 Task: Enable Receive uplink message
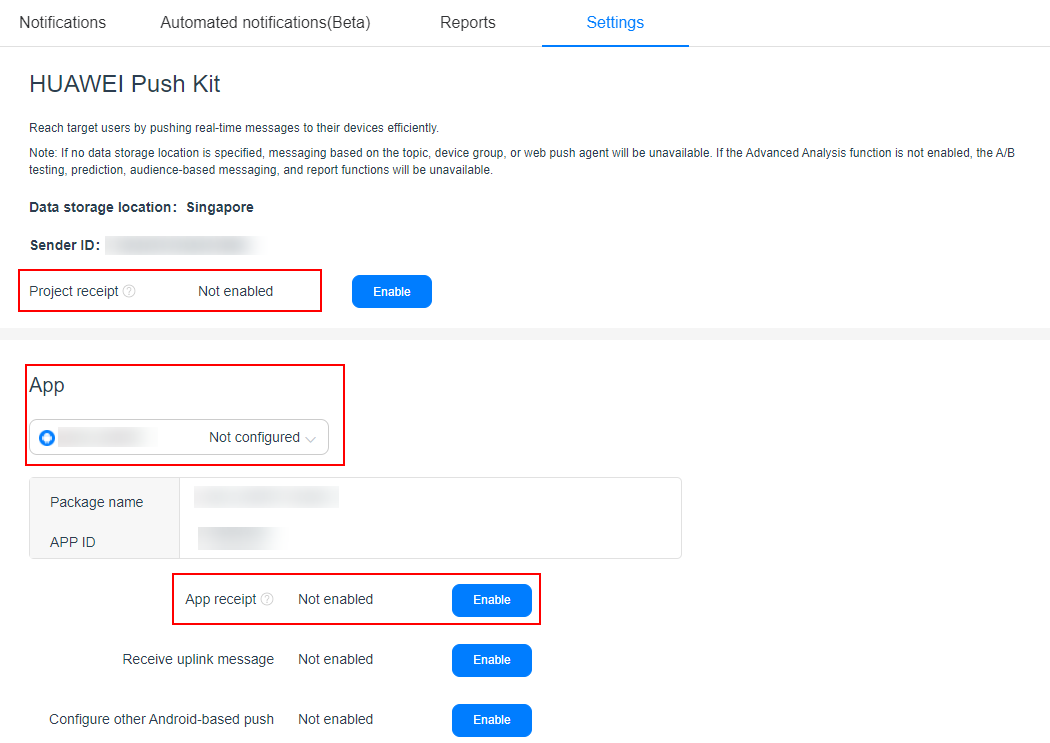[492, 660]
